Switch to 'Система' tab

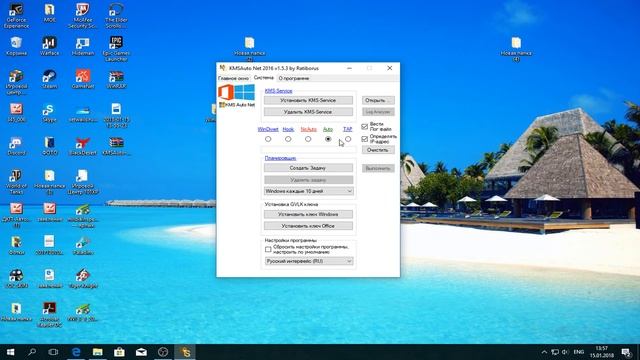(x=264, y=78)
